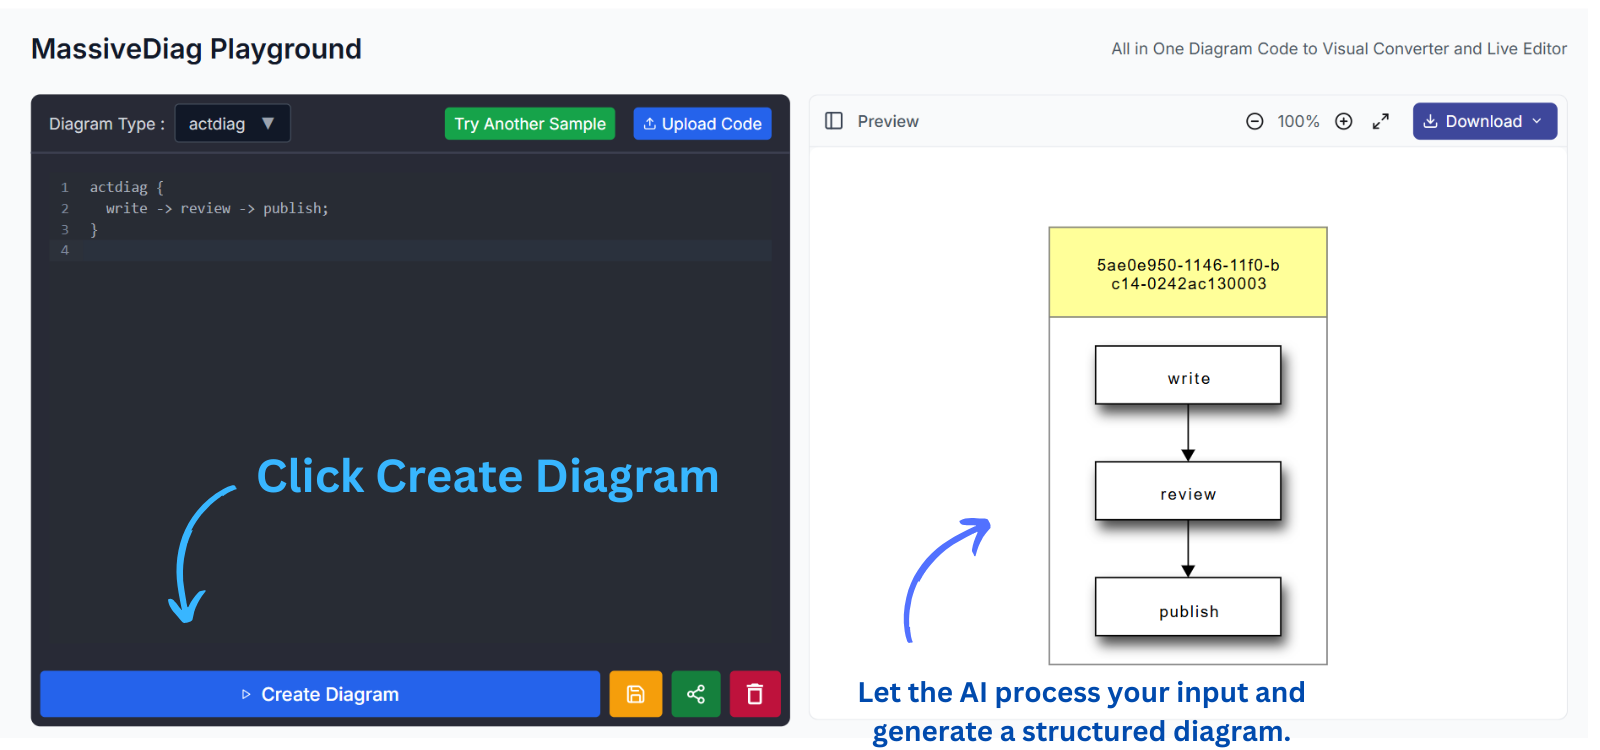The image size is (1600, 750).
Task: Zoom out with the minus icon
Action: pyautogui.click(x=1254, y=121)
